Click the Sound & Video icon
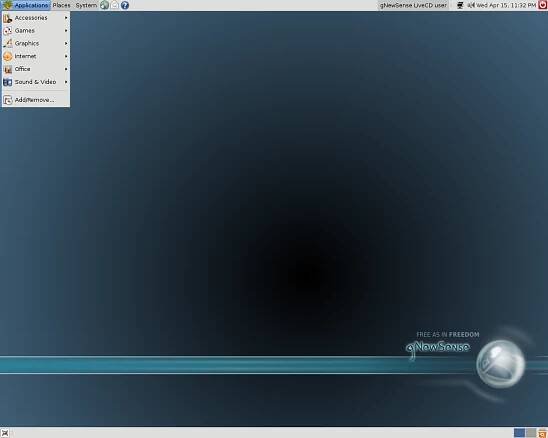This screenshot has height=438, width=548. pos(8,82)
